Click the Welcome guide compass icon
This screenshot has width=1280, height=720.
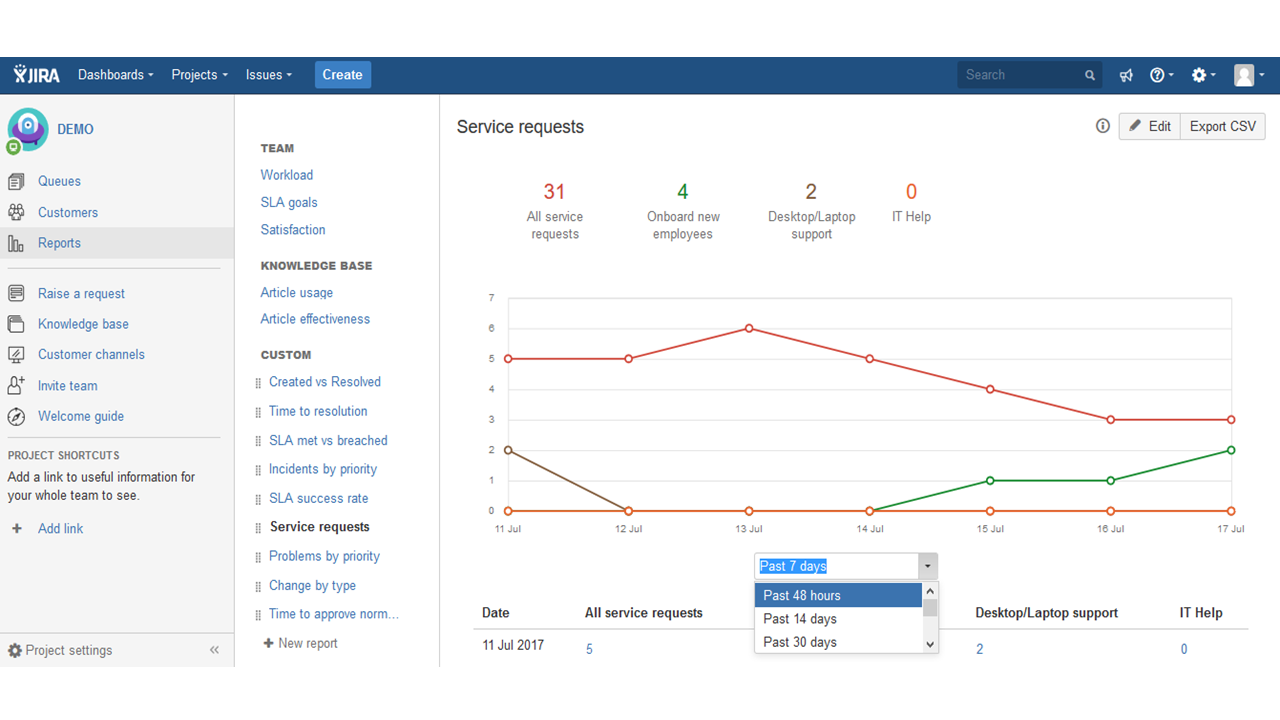pos(16,416)
